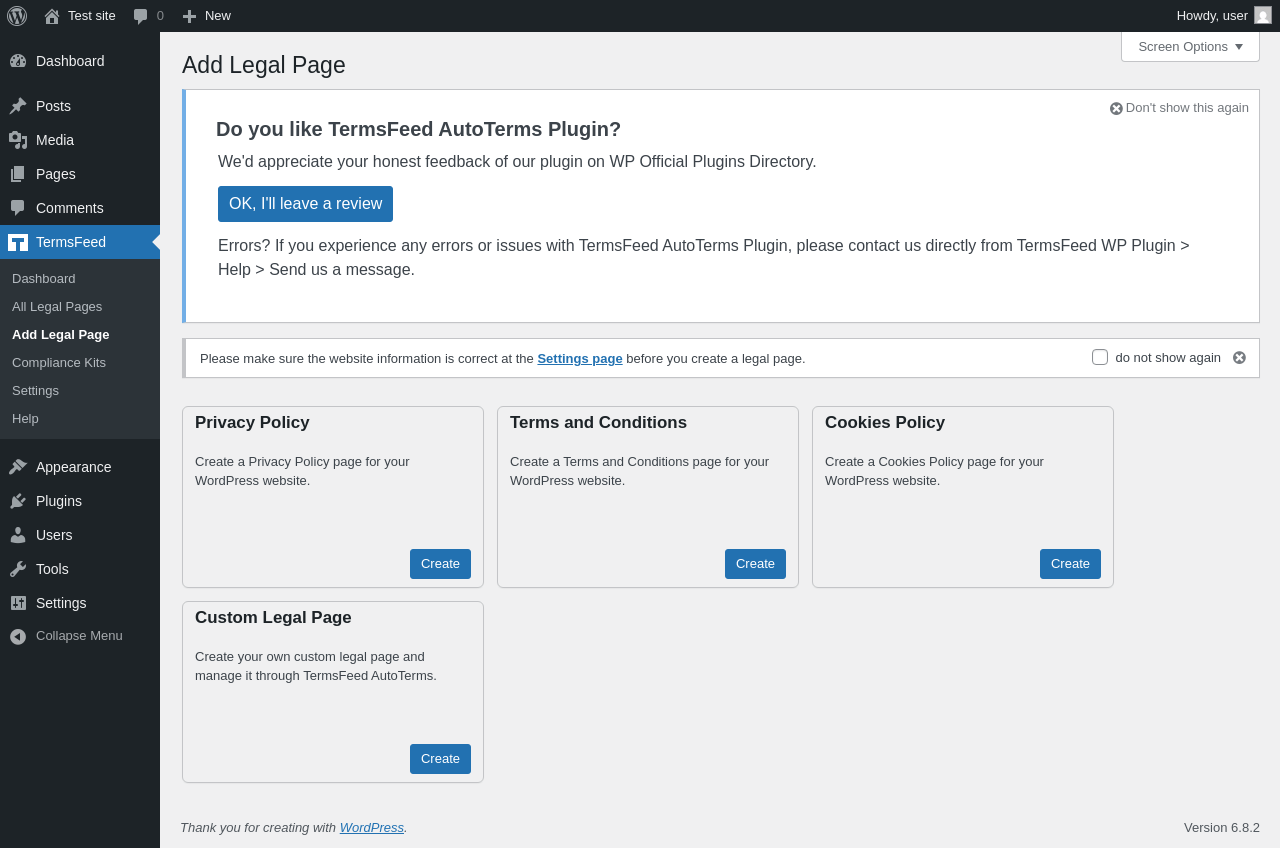
Task: Click Collapse Menu text
Action: (79, 636)
